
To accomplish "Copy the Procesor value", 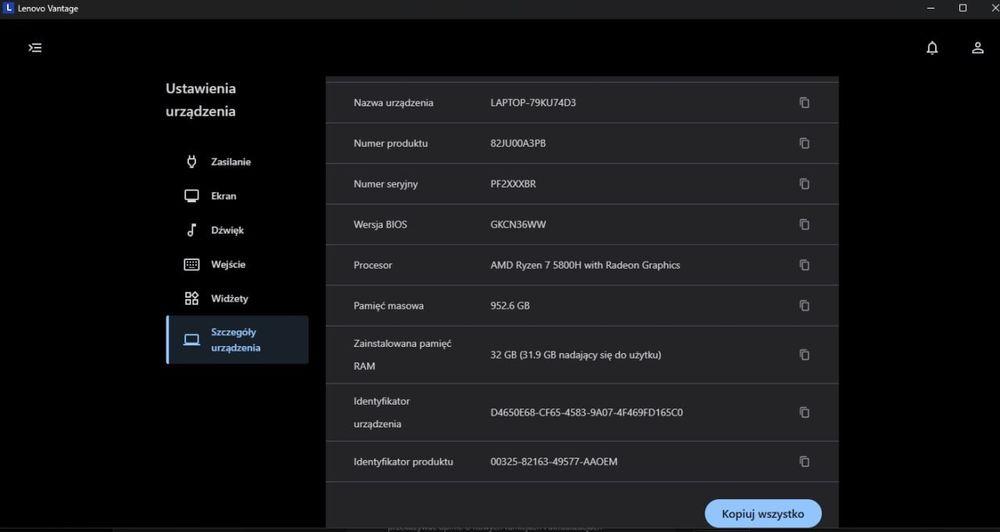I will click(804, 265).
